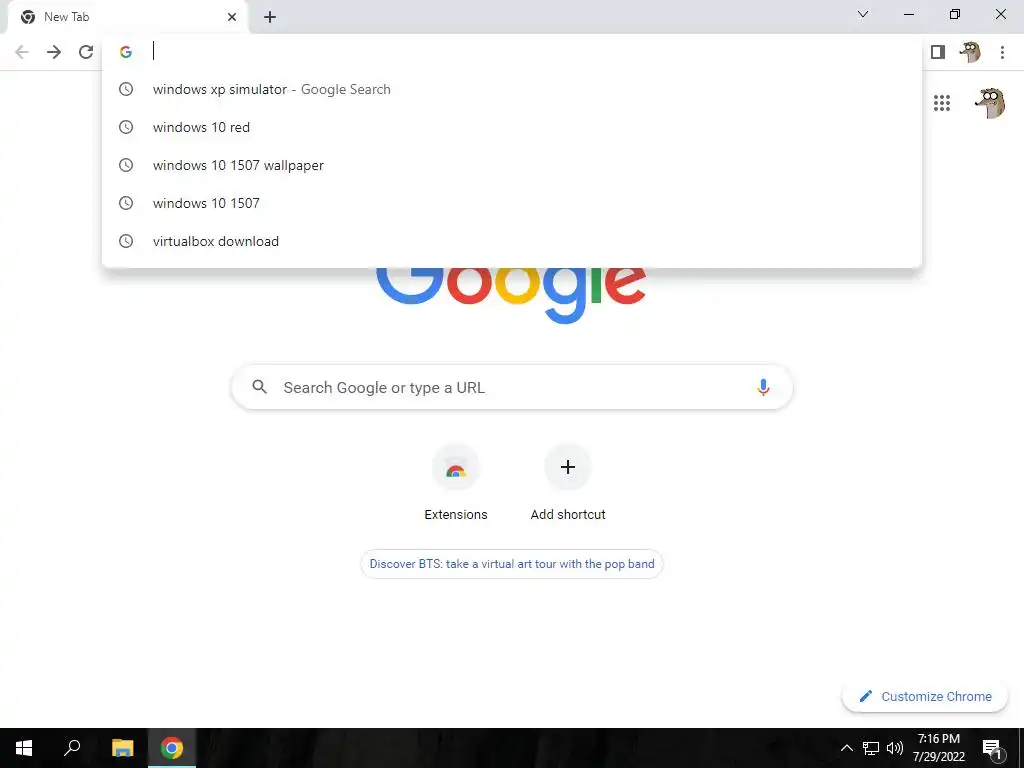1024x768 pixels.
Task: Open File Explorer from the taskbar
Action: point(122,748)
